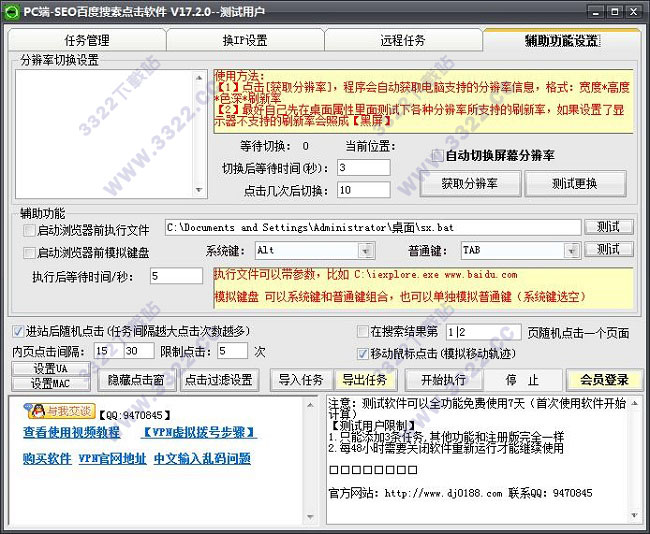Screen dimensions: 650x534
Task: Click the 切换后等待时间(秒) input field
Action: point(364,168)
